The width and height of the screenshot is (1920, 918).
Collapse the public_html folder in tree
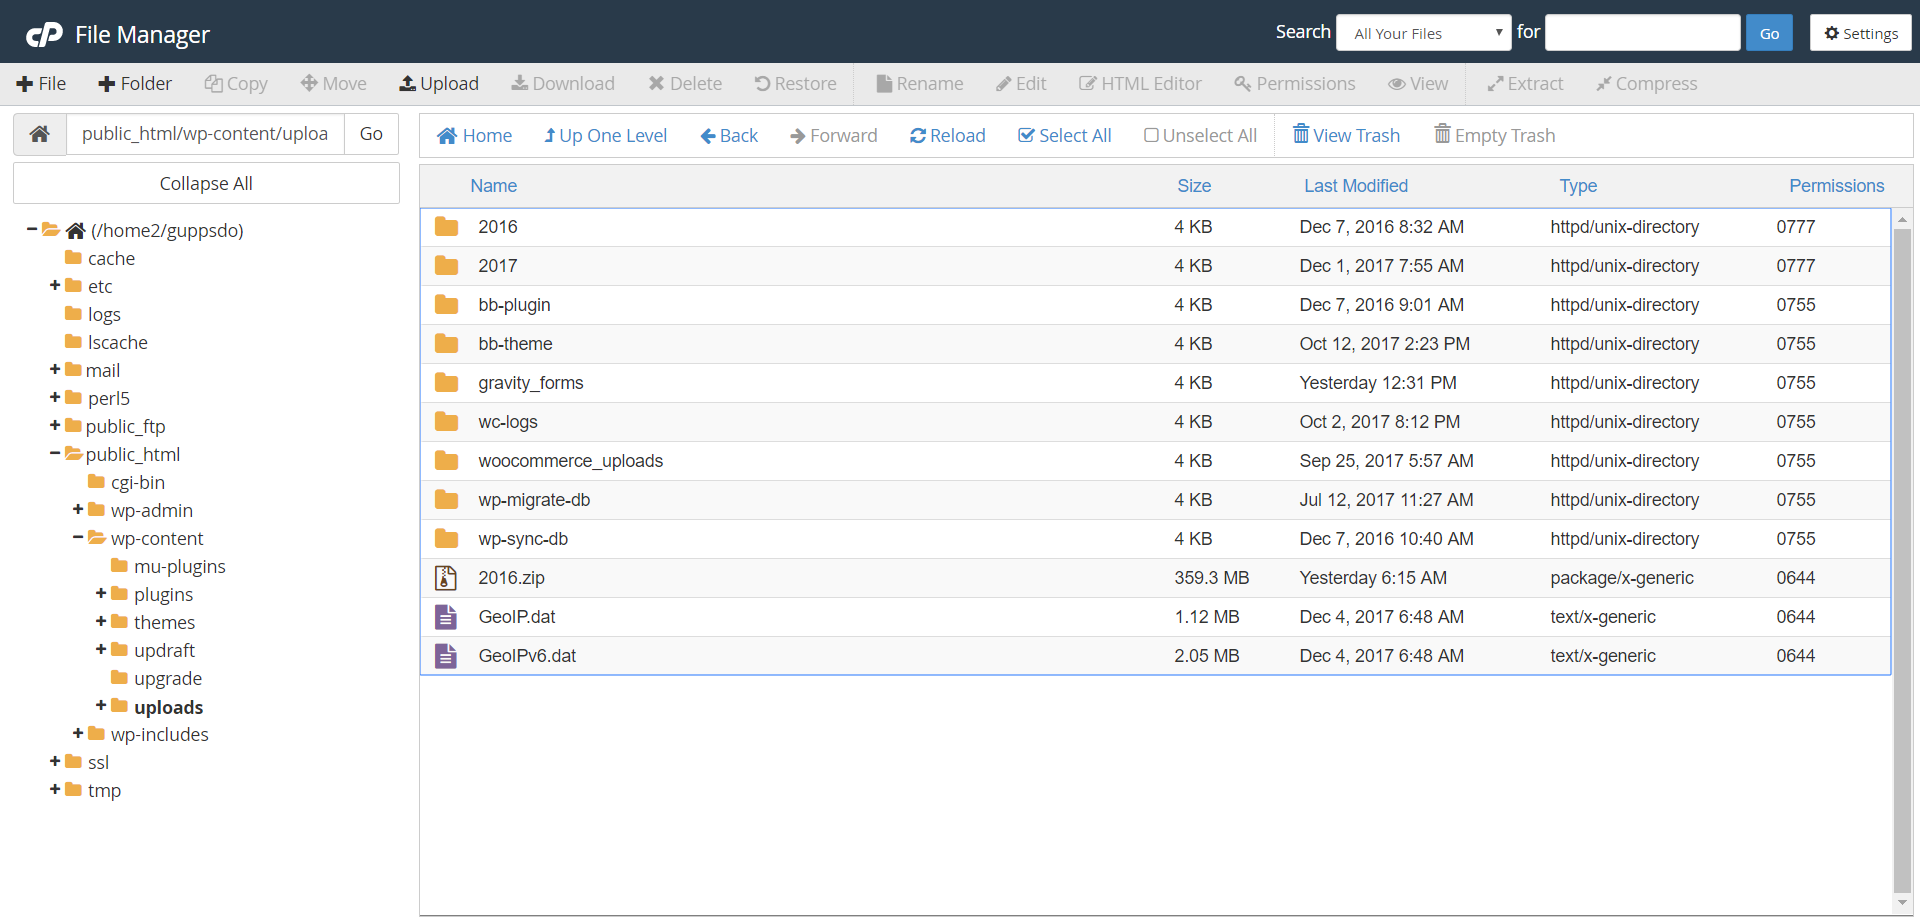tap(55, 454)
